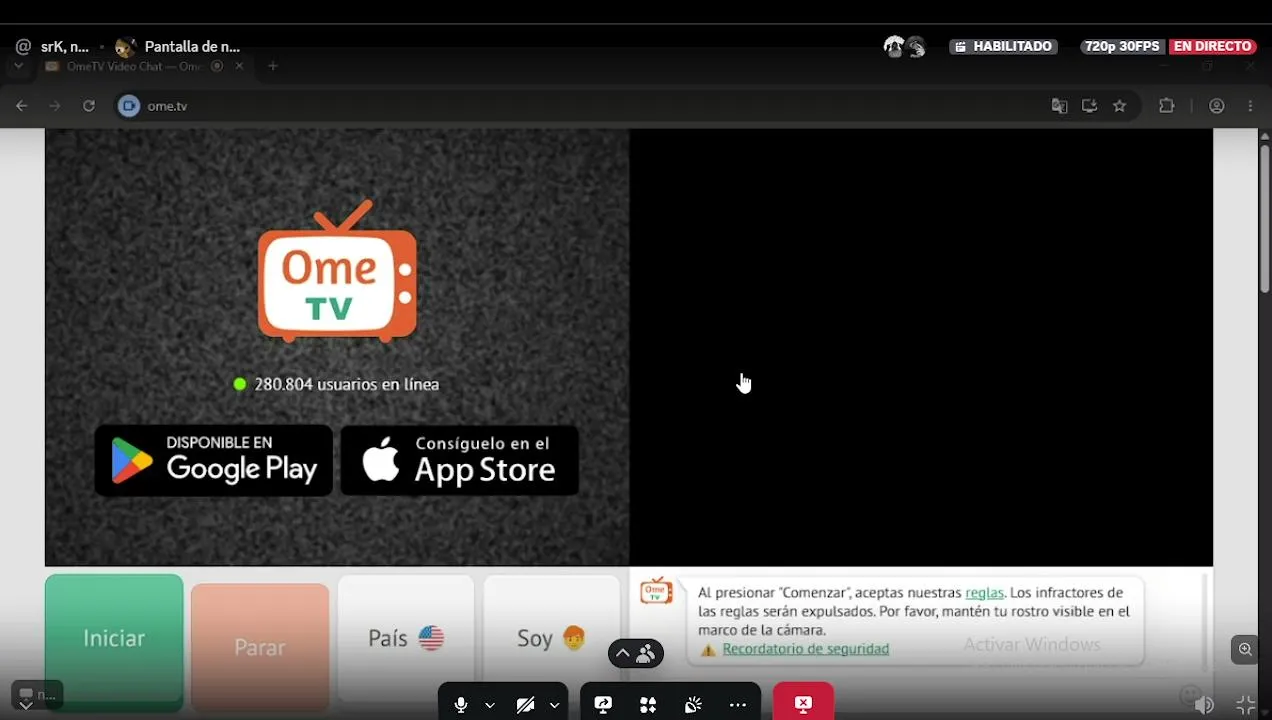Expand camera options arrow
Image resolution: width=1272 pixels, height=720 pixels.
[554, 705]
